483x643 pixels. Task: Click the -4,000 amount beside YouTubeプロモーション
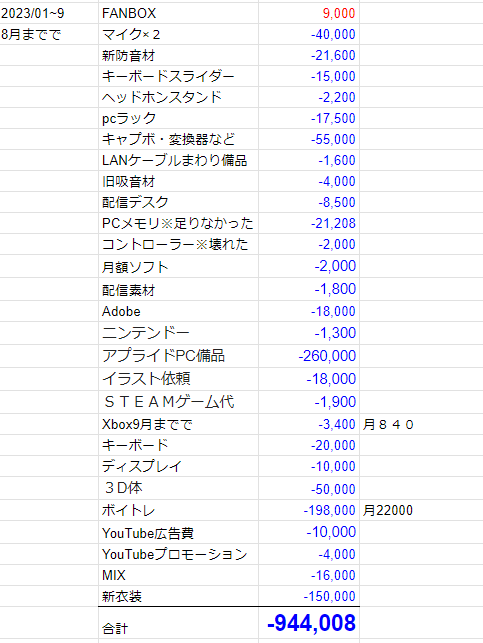tap(309, 554)
